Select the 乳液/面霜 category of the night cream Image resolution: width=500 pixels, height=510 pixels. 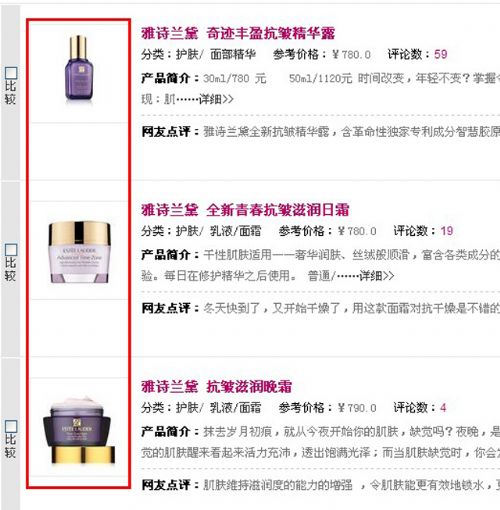coord(235,407)
